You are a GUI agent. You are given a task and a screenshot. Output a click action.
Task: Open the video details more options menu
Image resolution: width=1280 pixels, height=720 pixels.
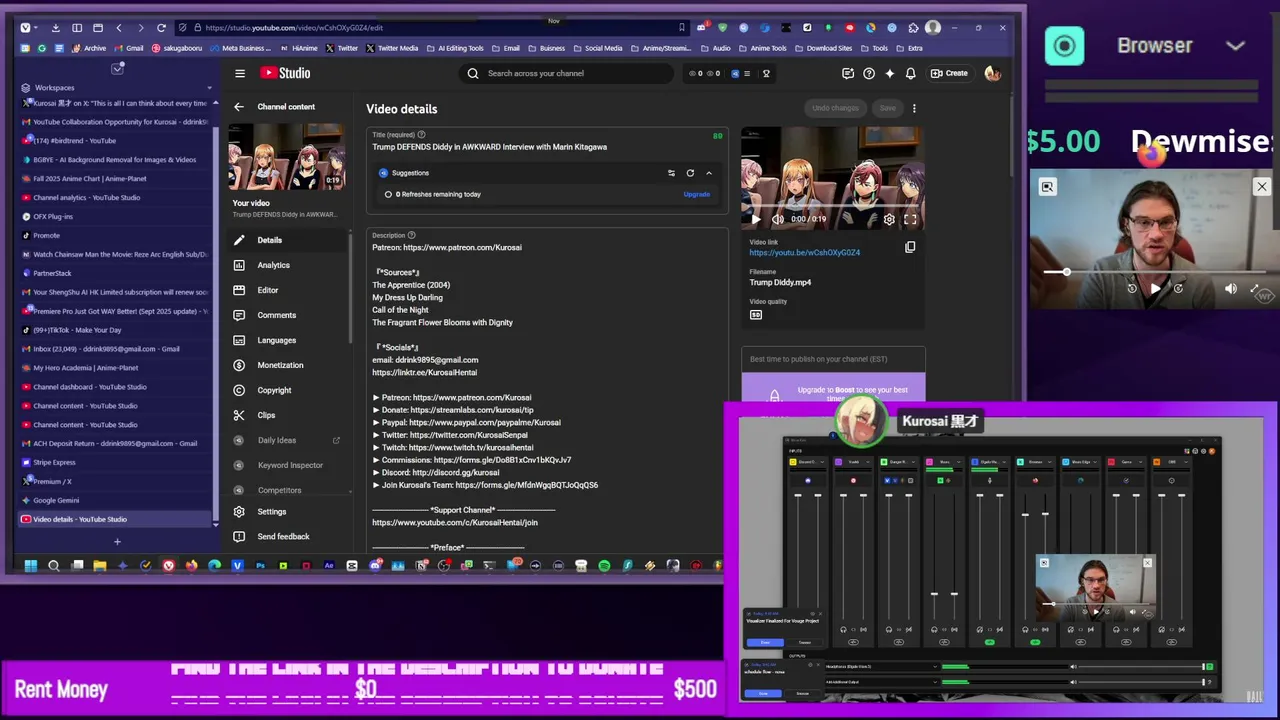tap(914, 108)
